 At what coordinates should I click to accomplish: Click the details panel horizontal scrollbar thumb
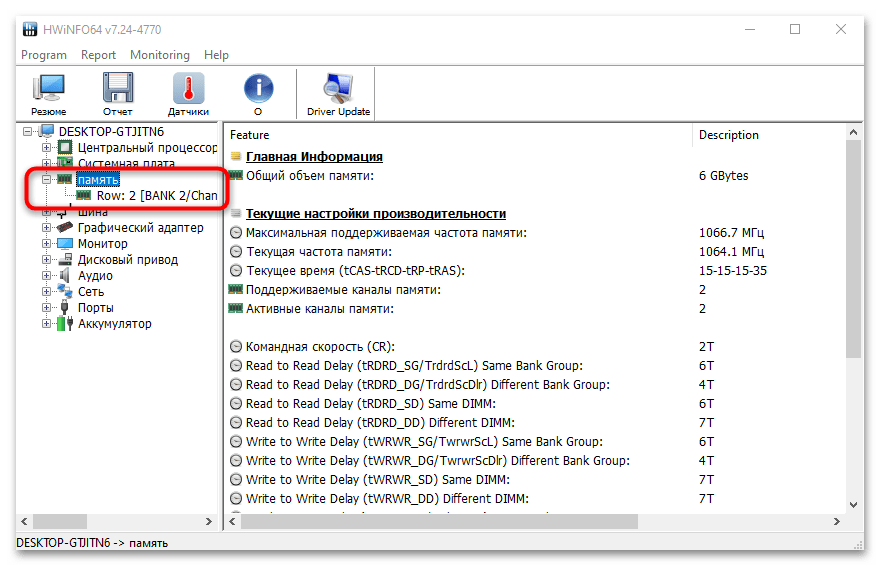pos(439,522)
